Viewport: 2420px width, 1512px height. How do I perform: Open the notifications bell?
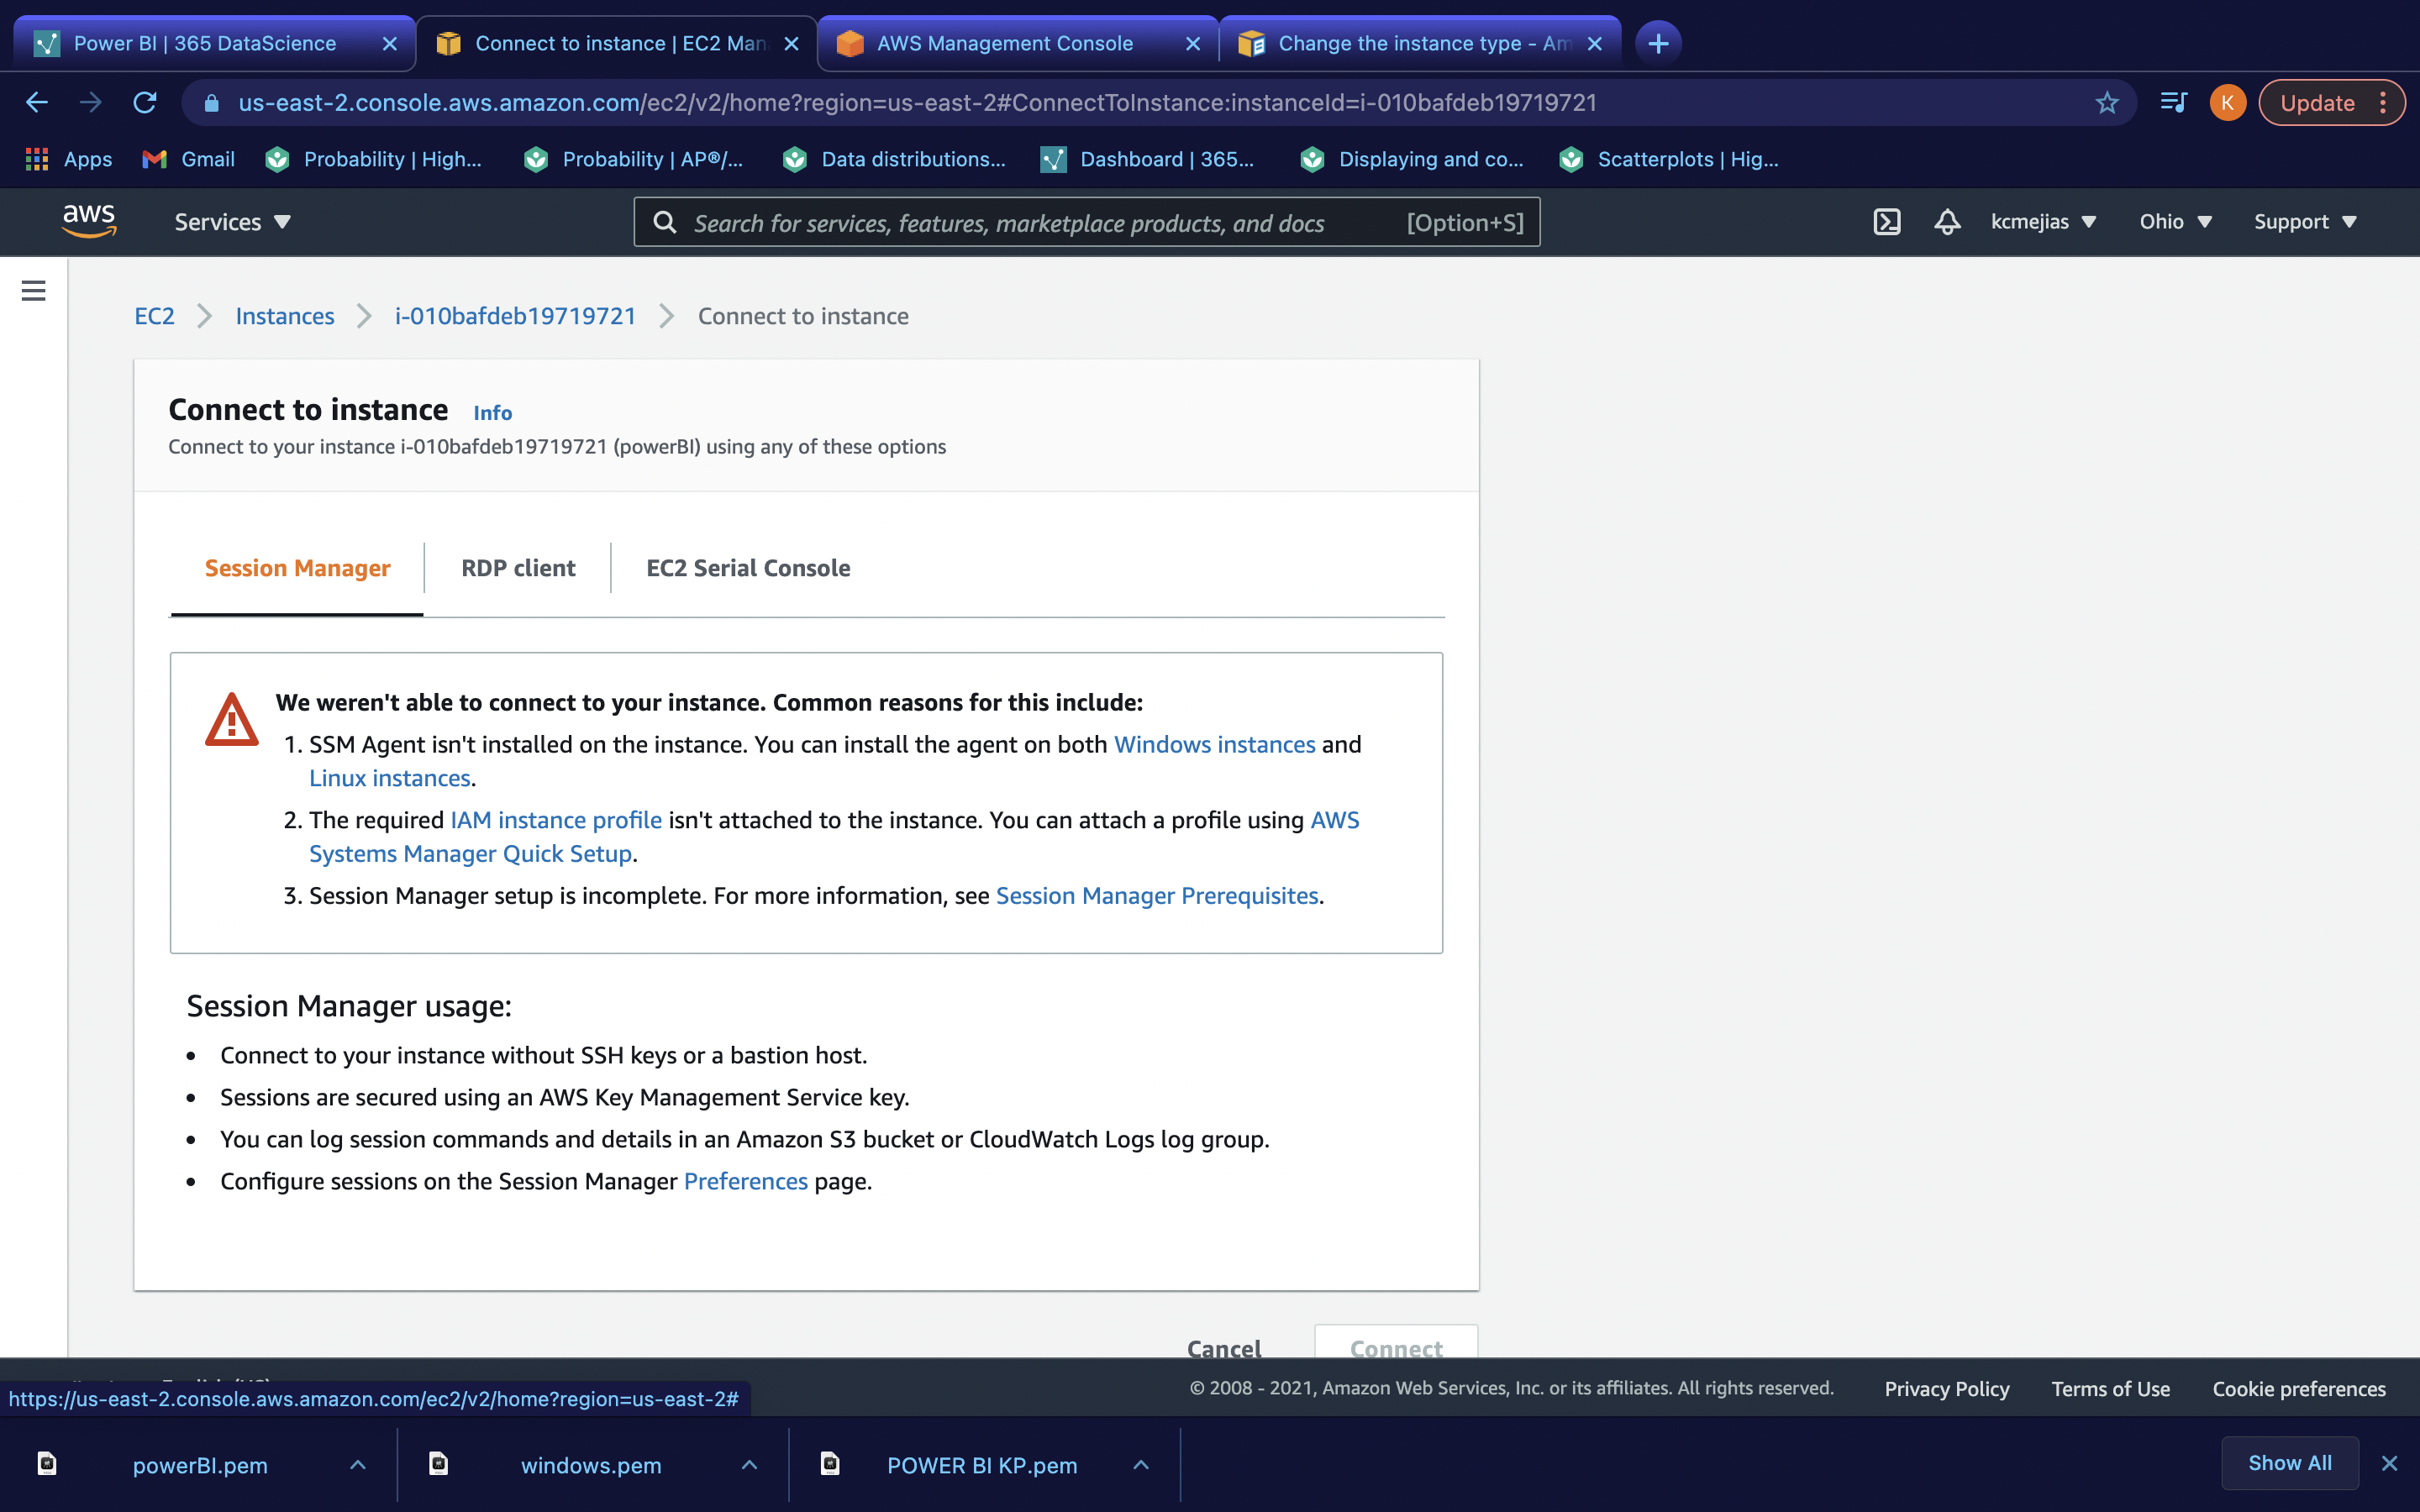(x=1947, y=221)
